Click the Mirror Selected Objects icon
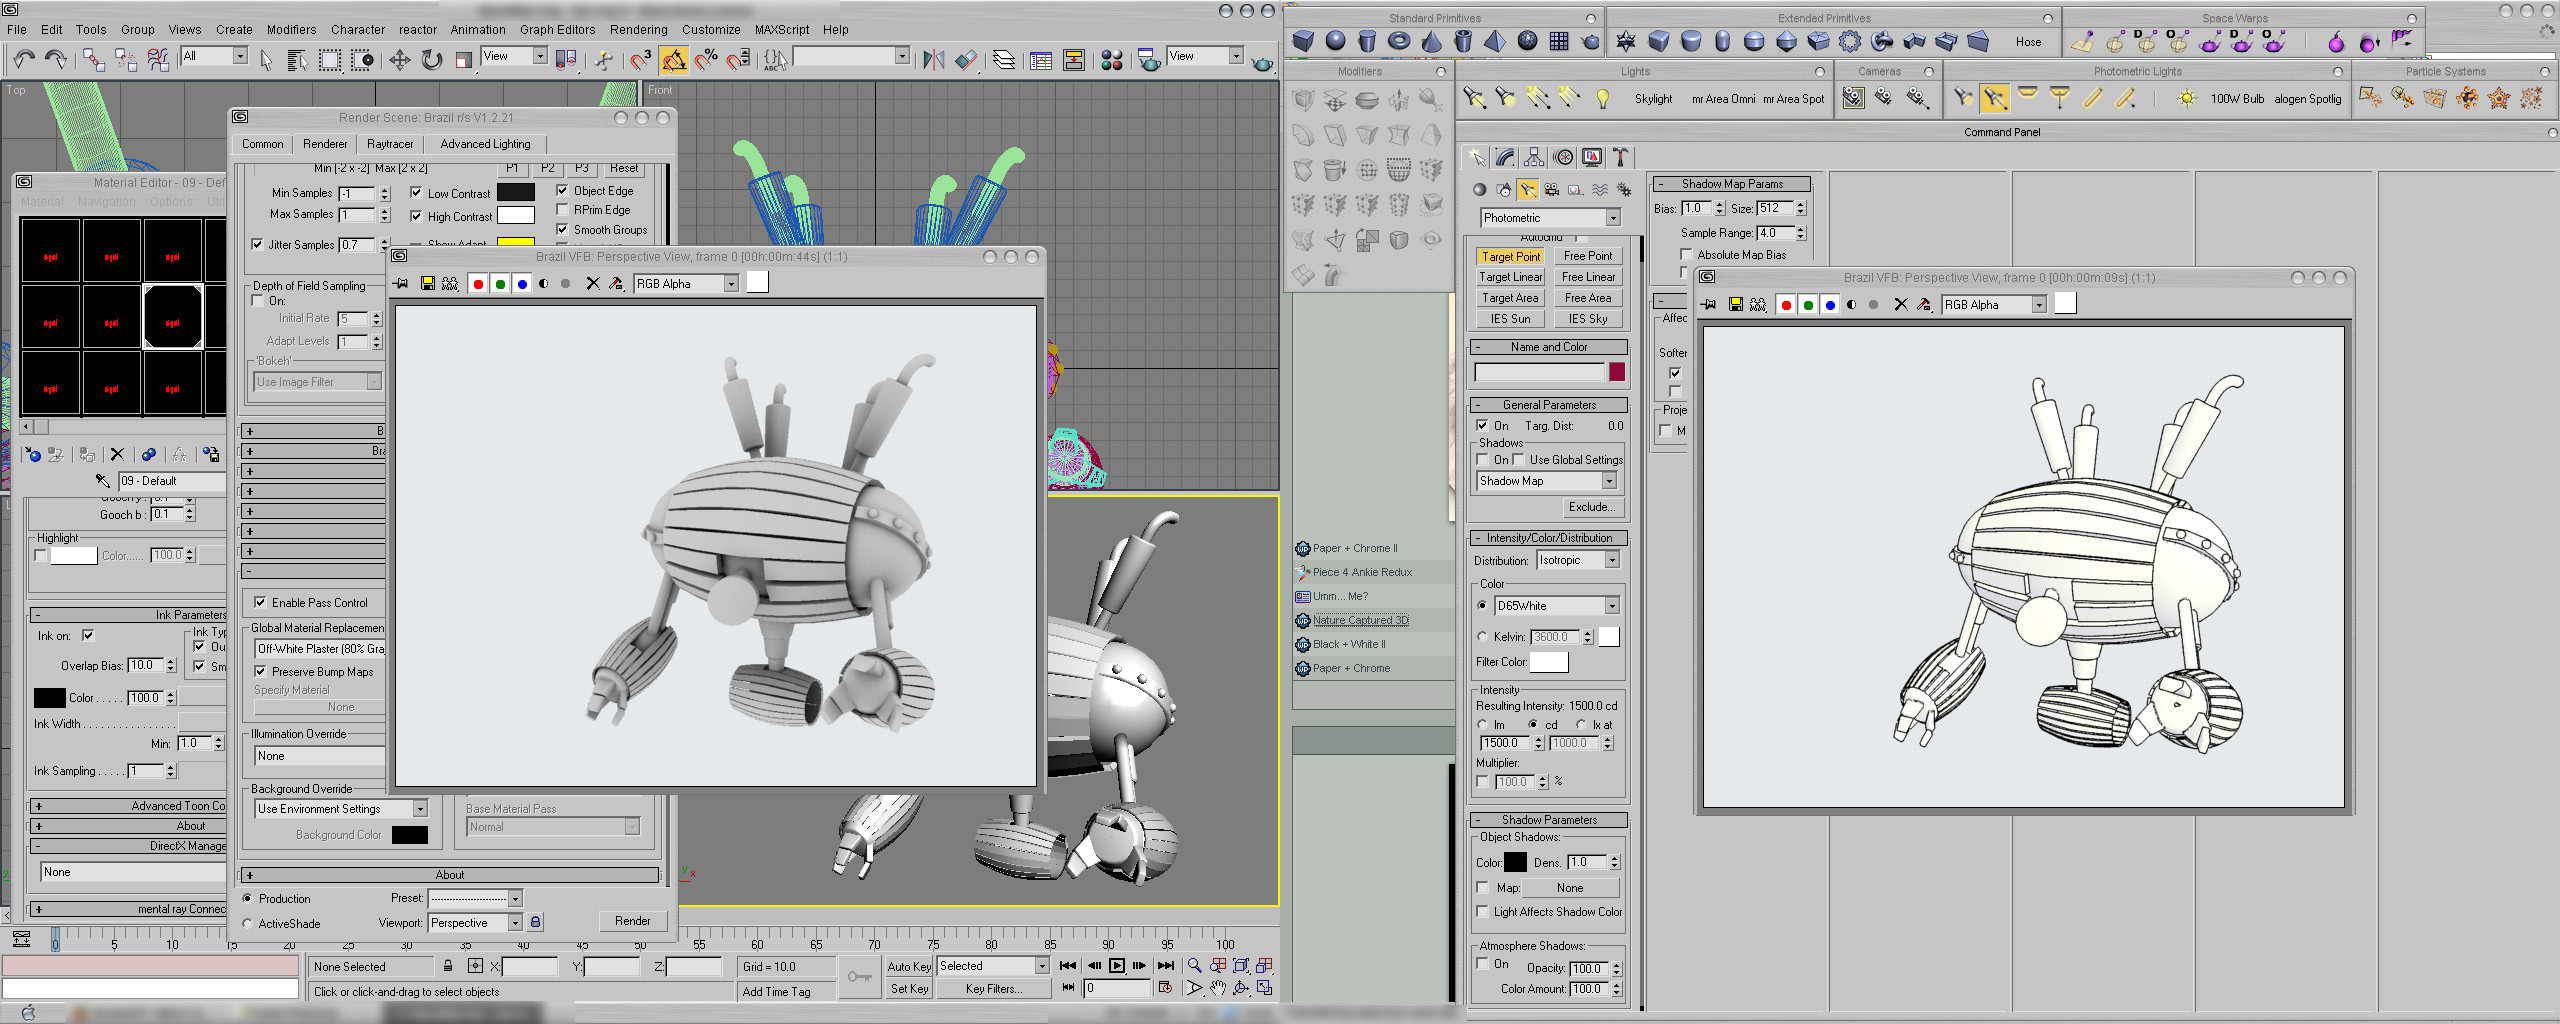2560x1024 pixels. point(933,60)
